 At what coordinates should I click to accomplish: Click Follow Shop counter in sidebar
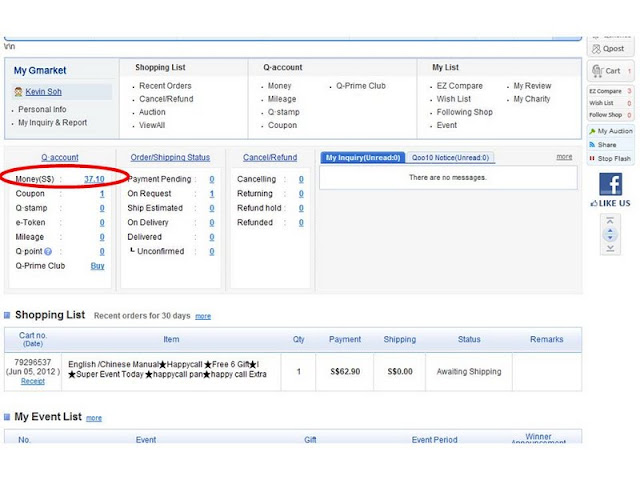[x=610, y=115]
